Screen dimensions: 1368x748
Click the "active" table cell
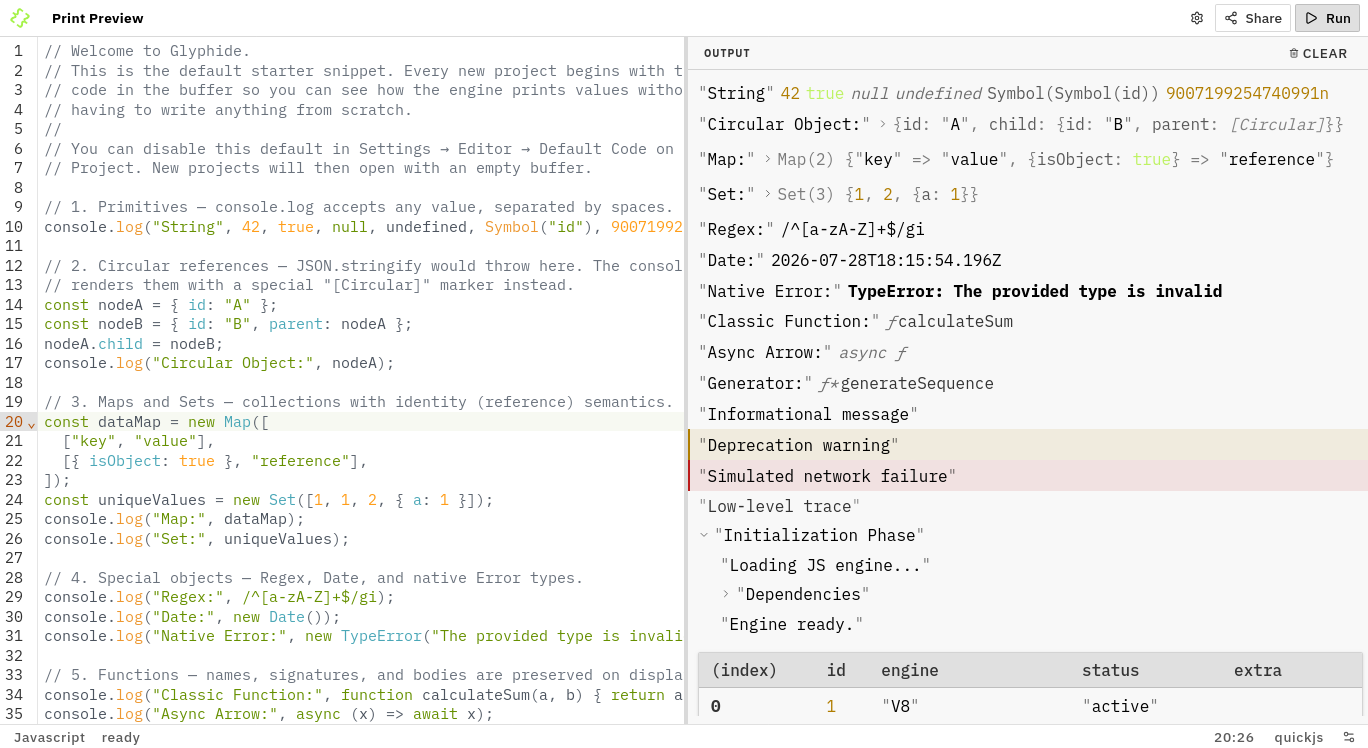[x=1120, y=706]
